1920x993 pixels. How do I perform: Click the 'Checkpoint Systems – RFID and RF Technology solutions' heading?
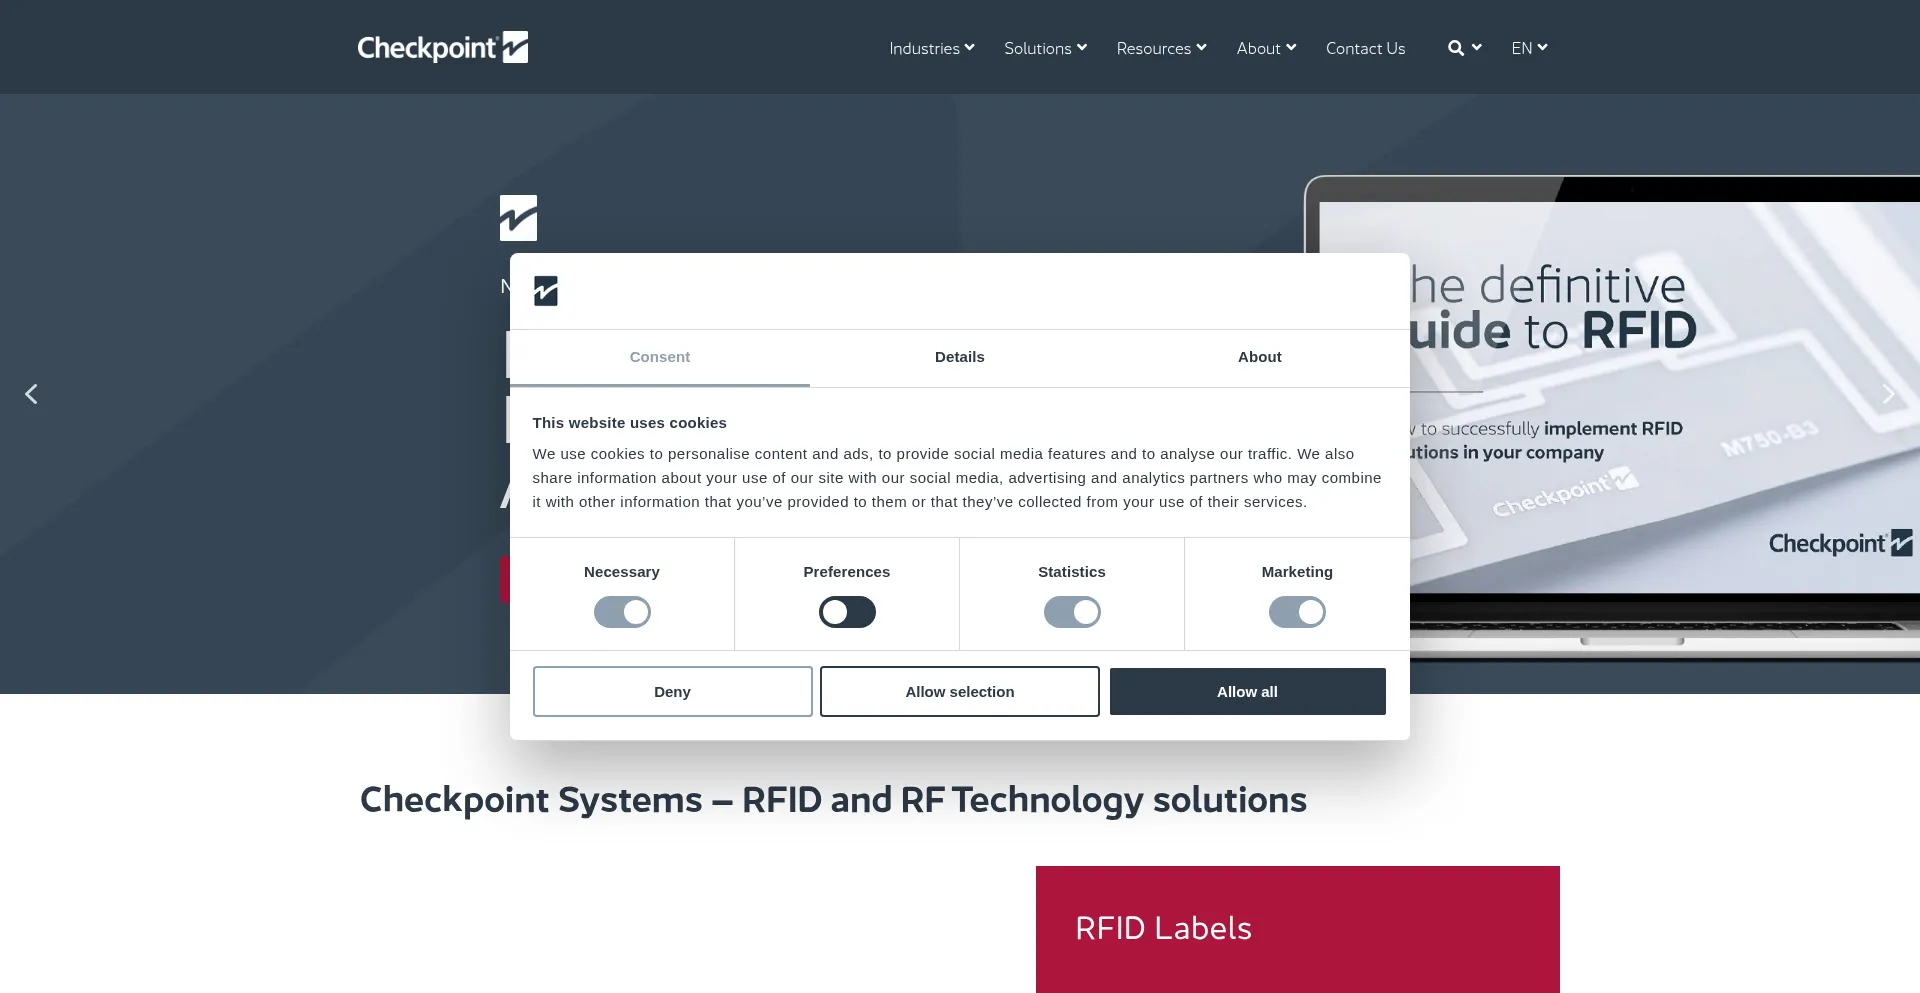(833, 800)
